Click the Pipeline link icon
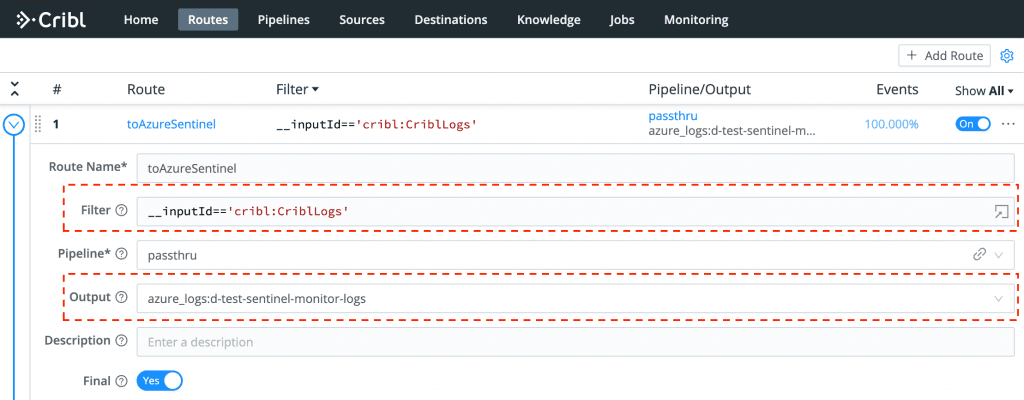This screenshot has height=400, width=1024. pos(980,254)
